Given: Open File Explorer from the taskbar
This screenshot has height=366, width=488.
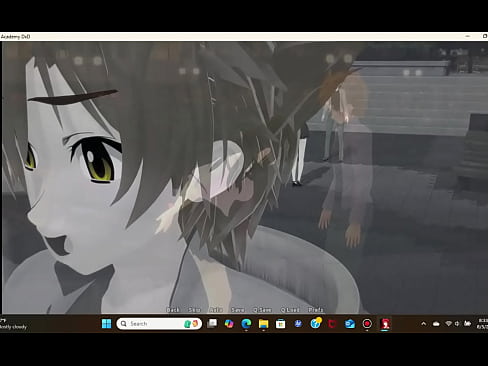Looking at the screenshot, I should [263, 324].
